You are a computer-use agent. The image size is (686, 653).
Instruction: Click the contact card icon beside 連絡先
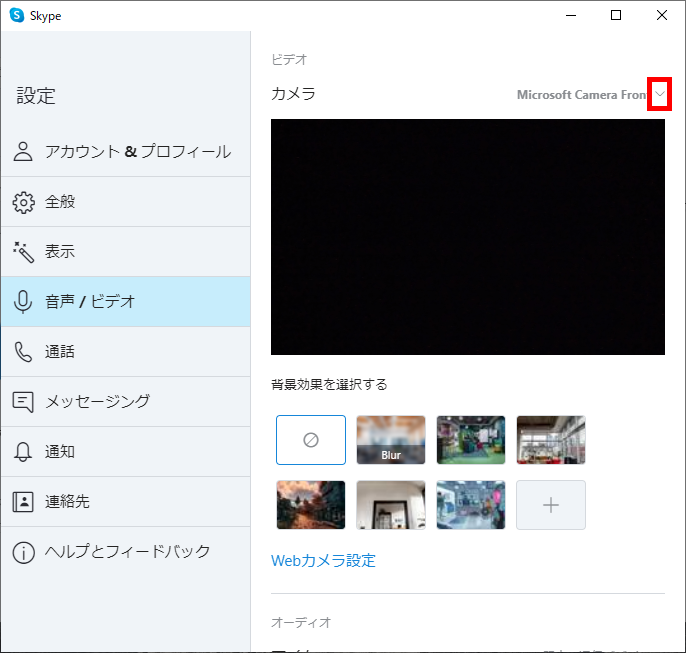[x=23, y=502]
